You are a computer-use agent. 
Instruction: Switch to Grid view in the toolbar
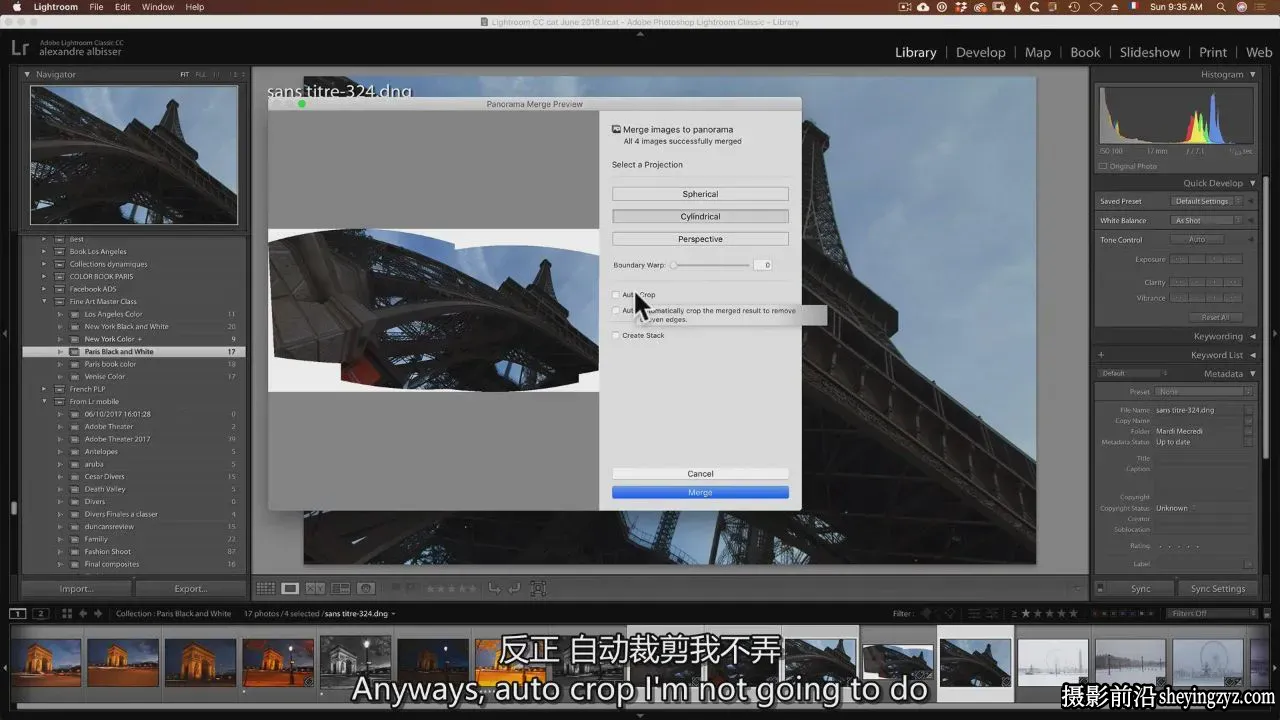266,589
